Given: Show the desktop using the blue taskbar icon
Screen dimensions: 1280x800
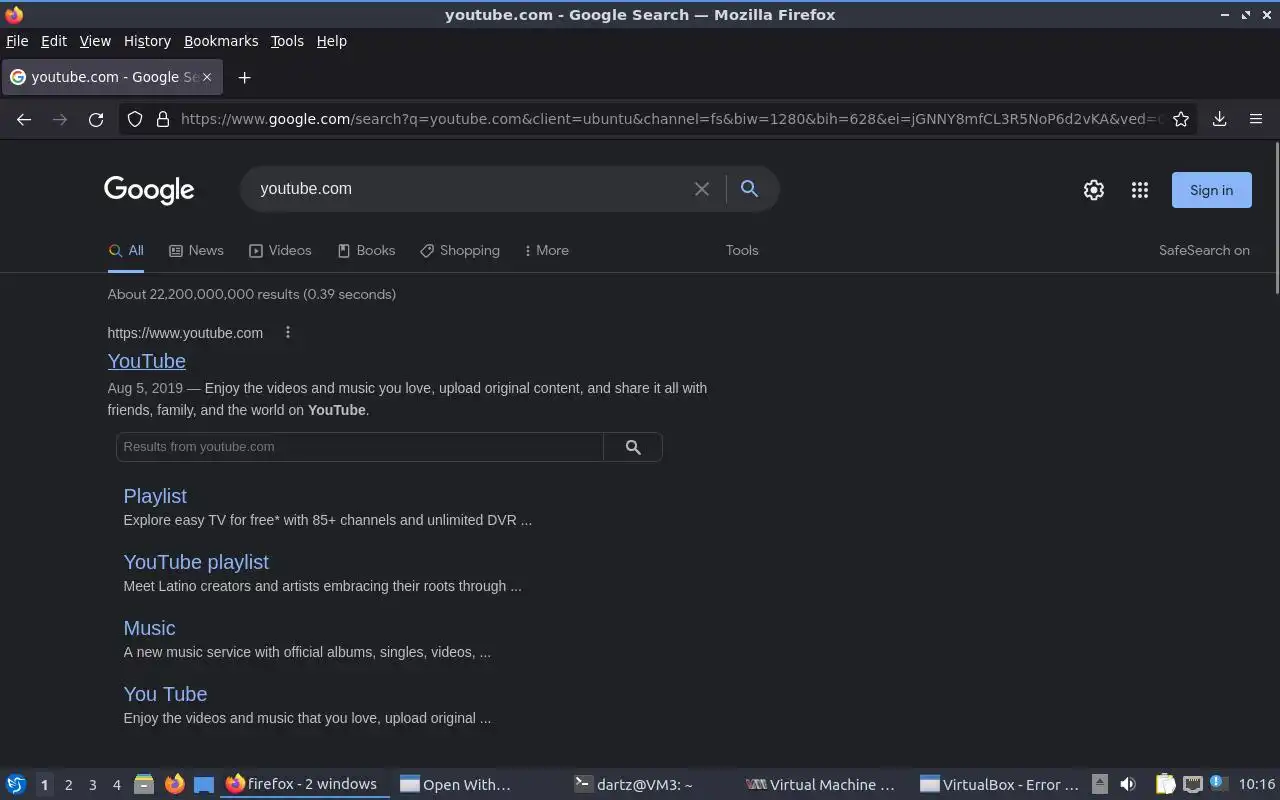Looking at the screenshot, I should tap(204, 784).
